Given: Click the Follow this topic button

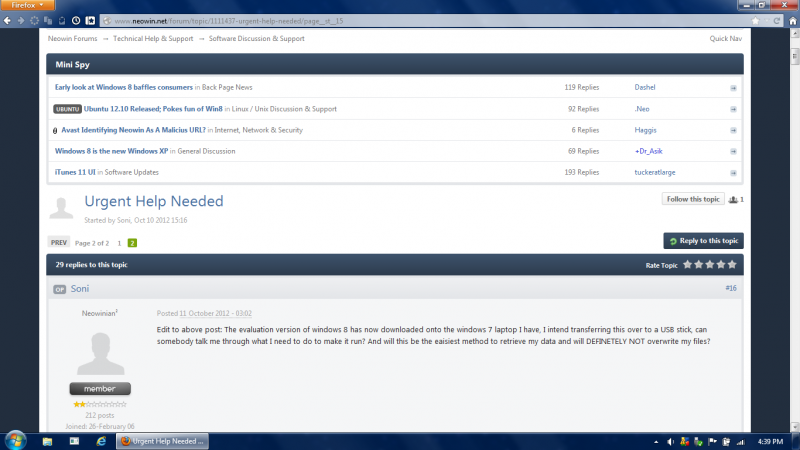Looking at the screenshot, I should coord(693,199).
